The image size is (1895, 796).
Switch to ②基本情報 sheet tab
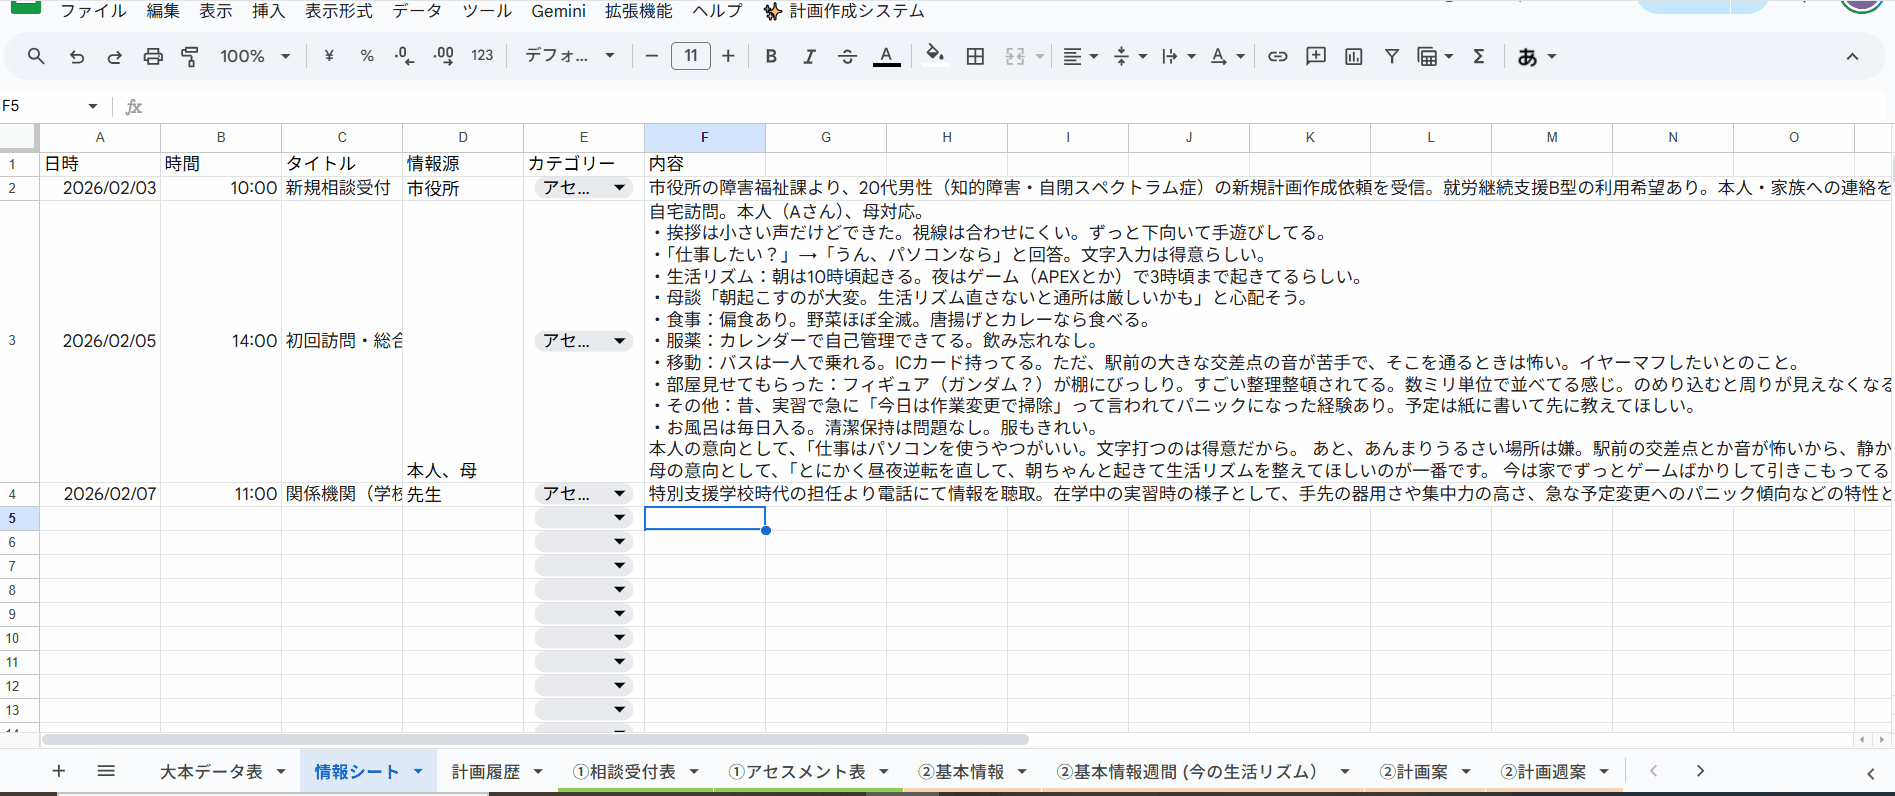point(961,772)
